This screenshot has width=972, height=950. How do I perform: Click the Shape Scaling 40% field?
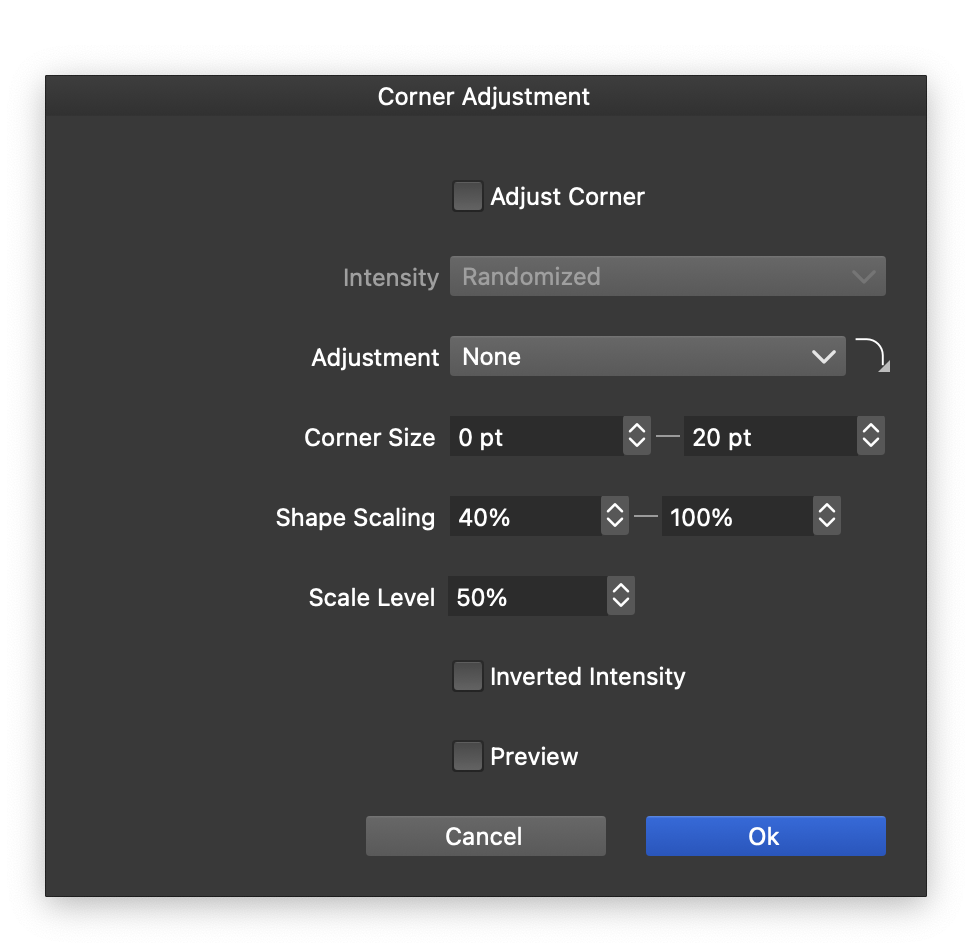coord(525,517)
